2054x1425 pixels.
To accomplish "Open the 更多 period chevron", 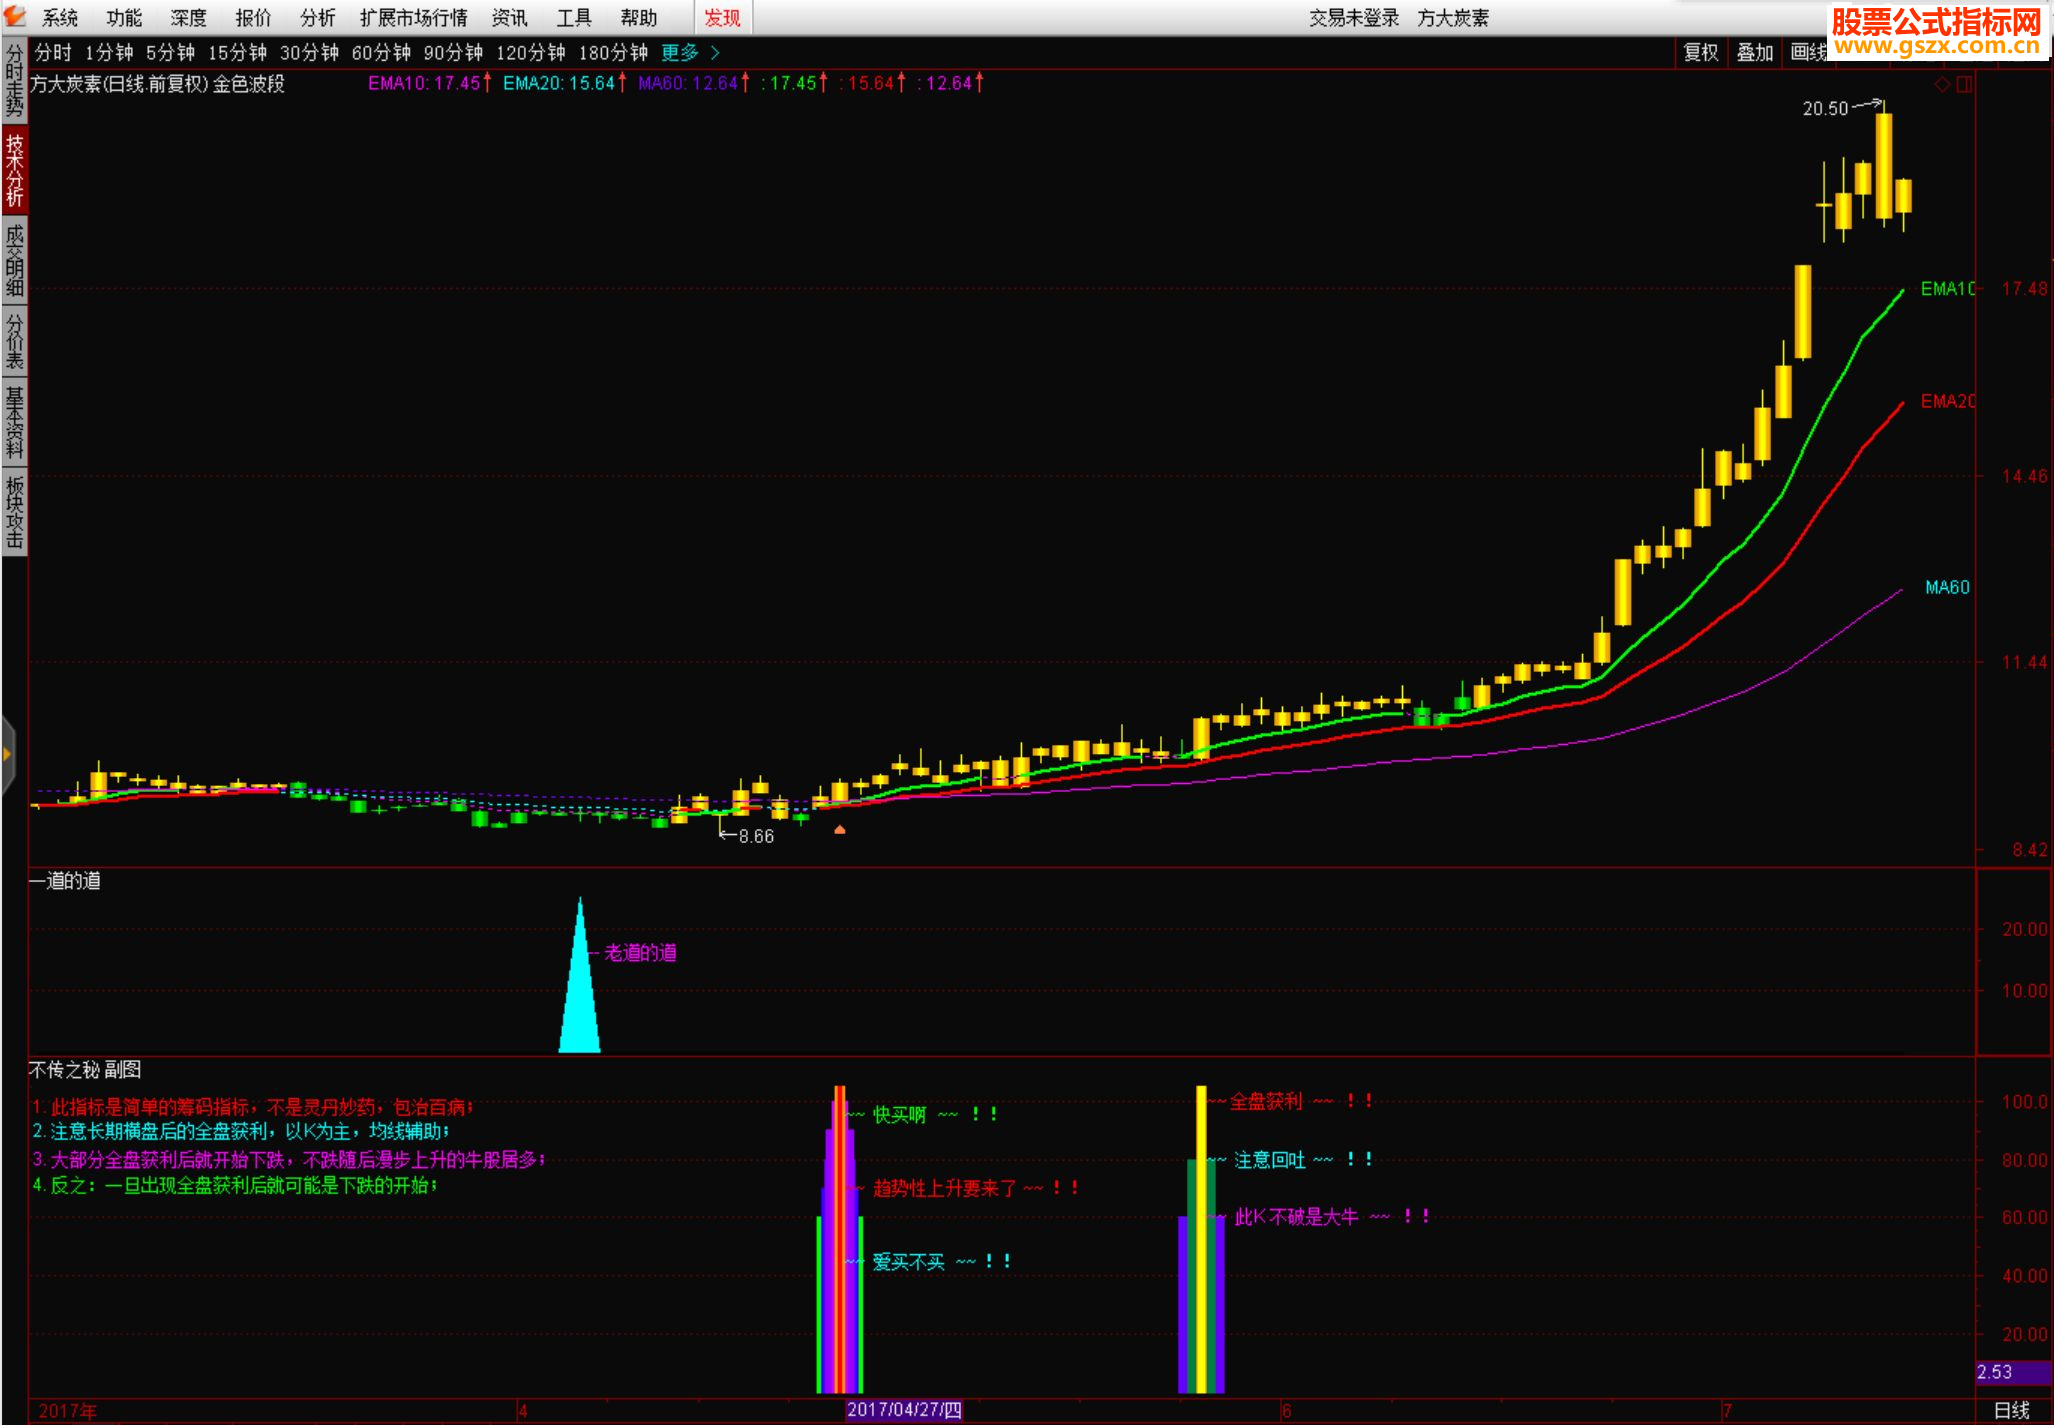I will tap(714, 52).
